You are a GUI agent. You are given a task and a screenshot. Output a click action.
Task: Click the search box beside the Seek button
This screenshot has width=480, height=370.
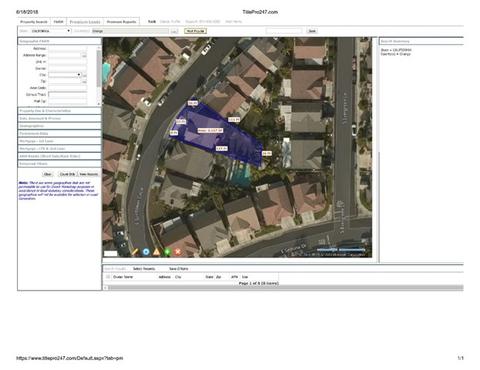click(x=284, y=31)
